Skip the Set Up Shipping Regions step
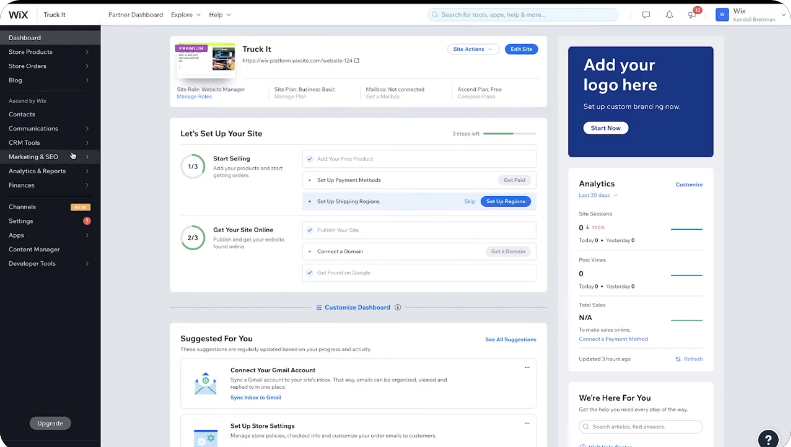Viewport: 791px width, 447px height. coord(469,201)
